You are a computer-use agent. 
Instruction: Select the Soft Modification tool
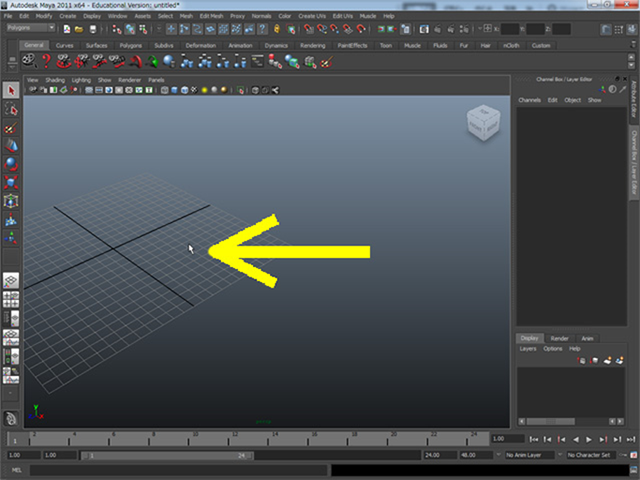pos(11,219)
